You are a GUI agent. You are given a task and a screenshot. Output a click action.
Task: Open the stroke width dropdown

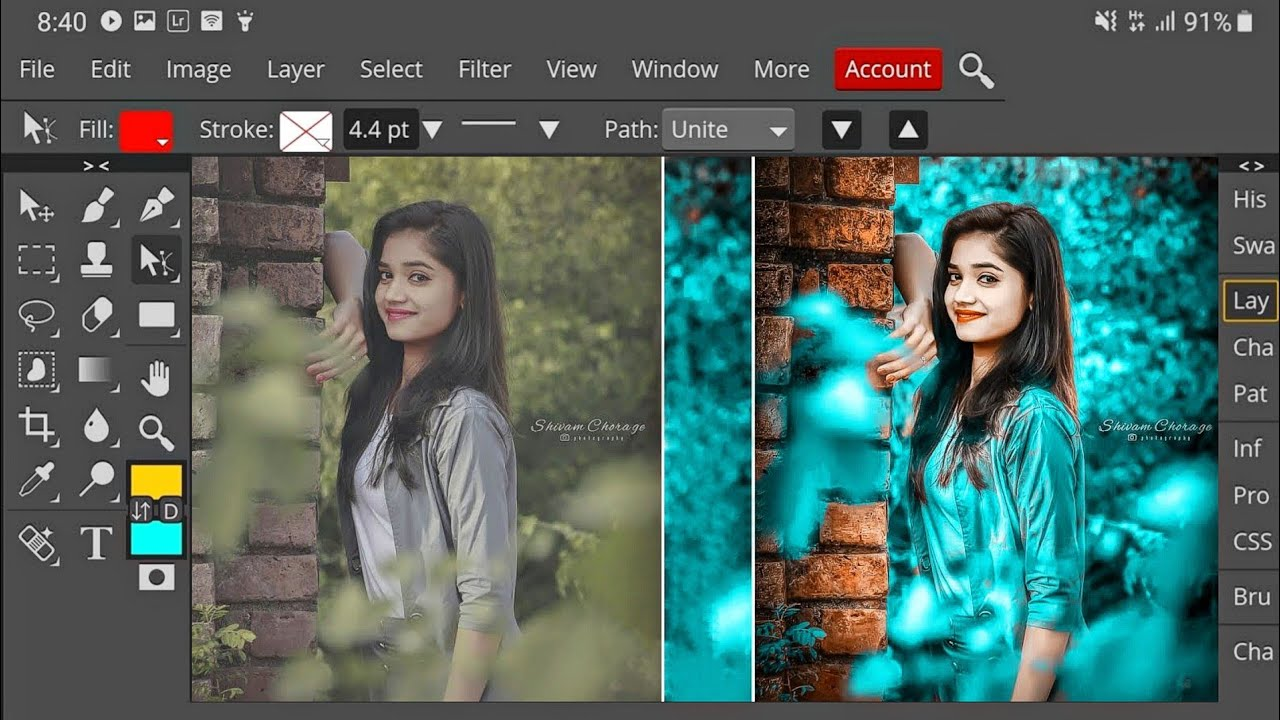432,129
